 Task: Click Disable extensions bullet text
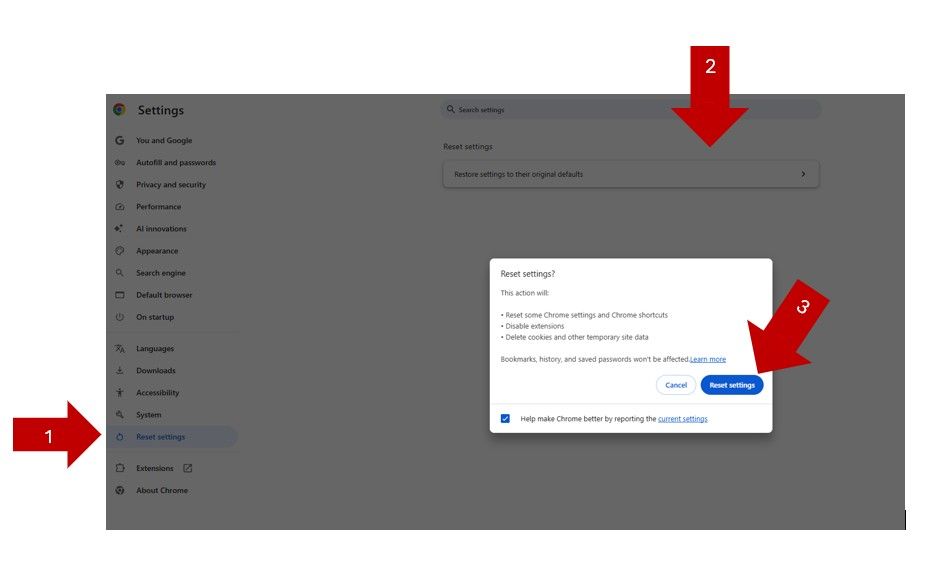[x=535, y=326]
